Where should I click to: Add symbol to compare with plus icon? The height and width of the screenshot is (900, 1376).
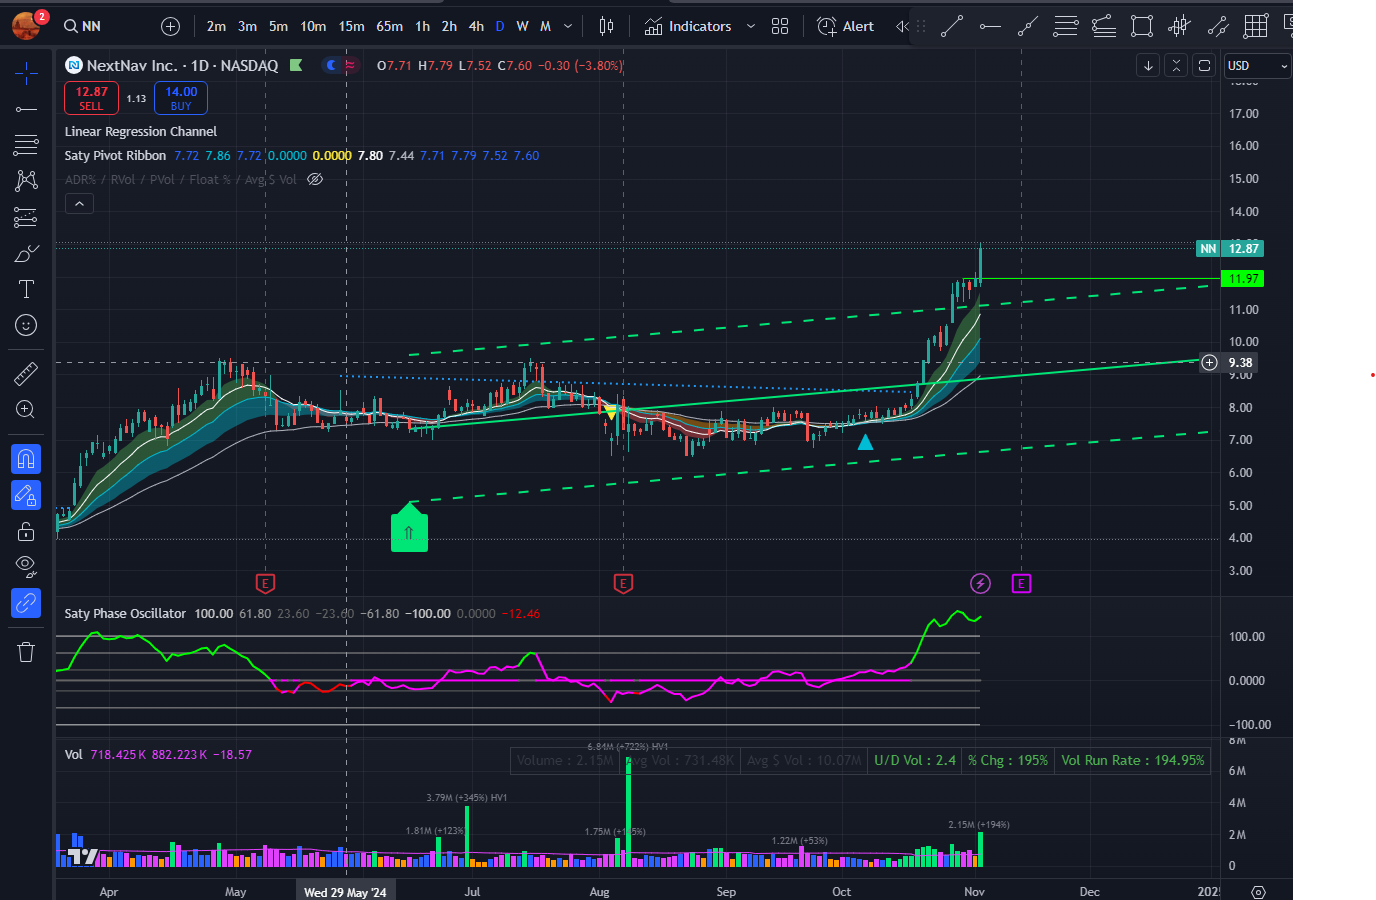coord(171,26)
